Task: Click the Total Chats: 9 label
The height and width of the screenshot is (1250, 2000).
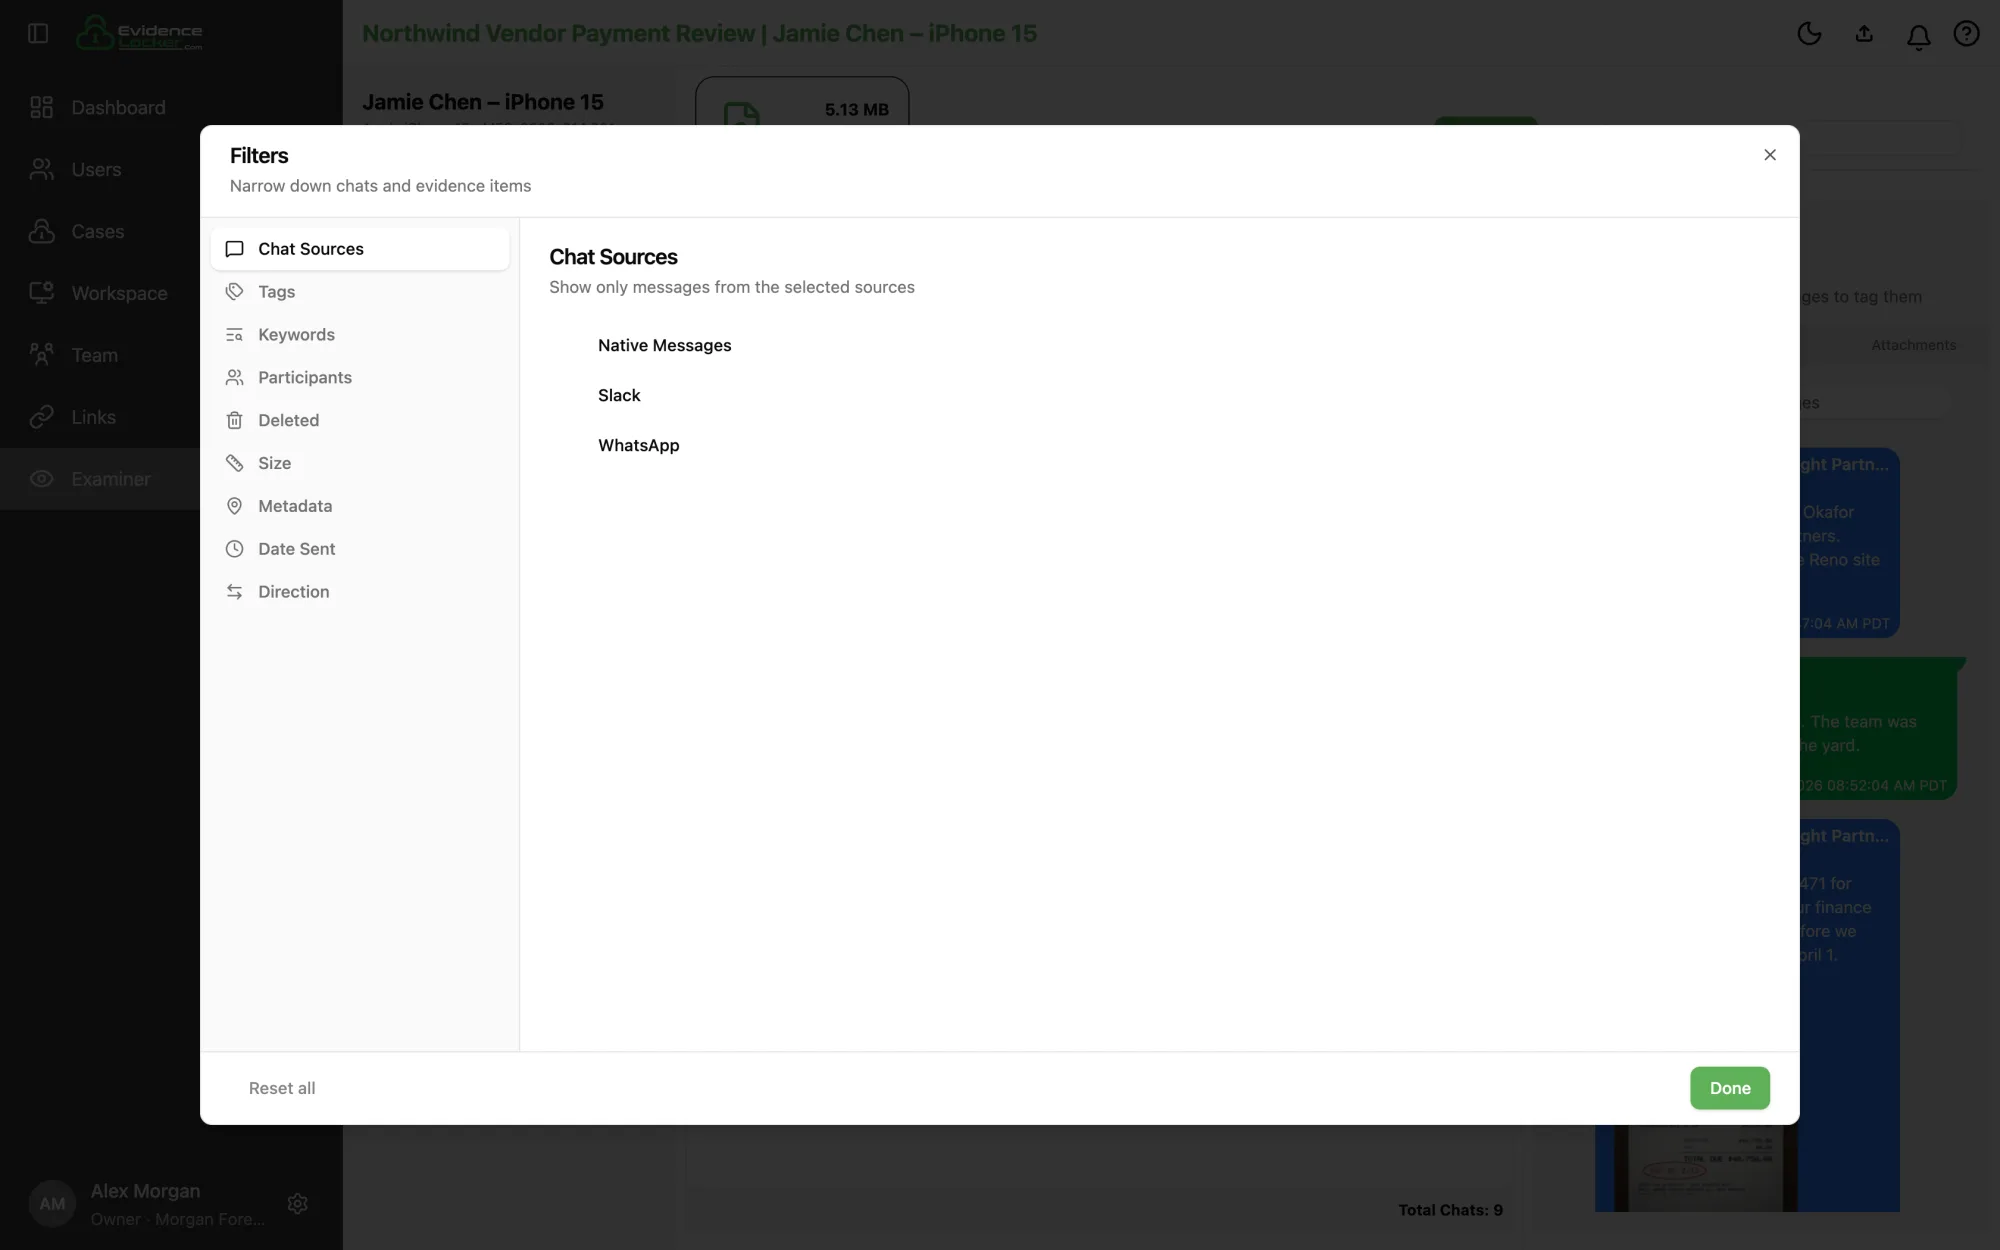Action: pyautogui.click(x=1450, y=1210)
